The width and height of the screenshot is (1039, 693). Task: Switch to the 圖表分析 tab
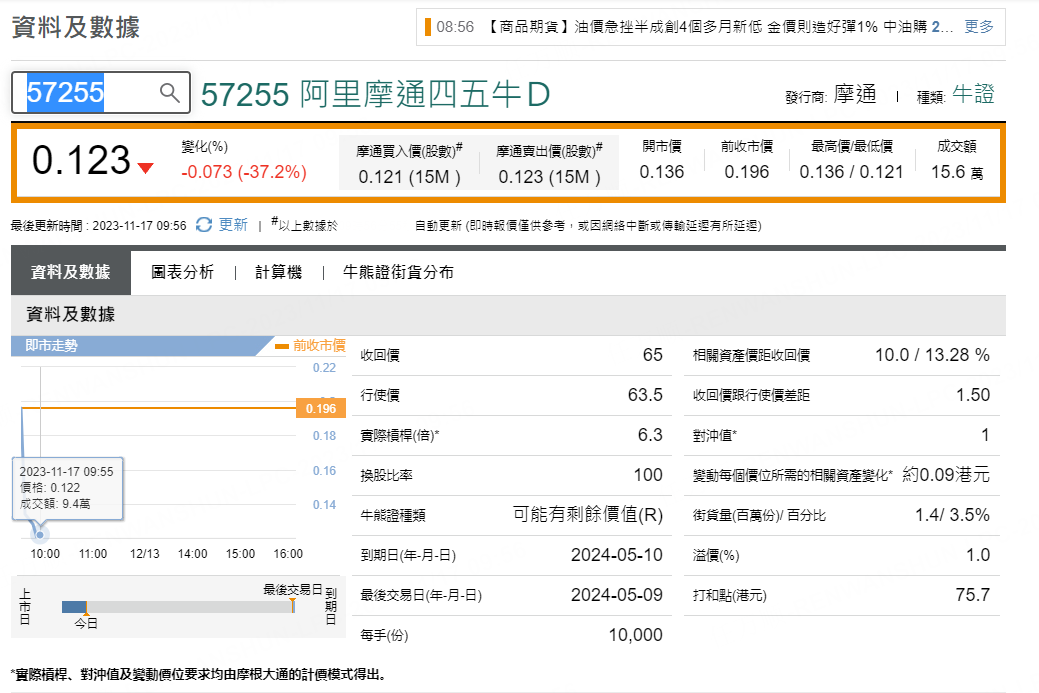pyautogui.click(x=182, y=272)
